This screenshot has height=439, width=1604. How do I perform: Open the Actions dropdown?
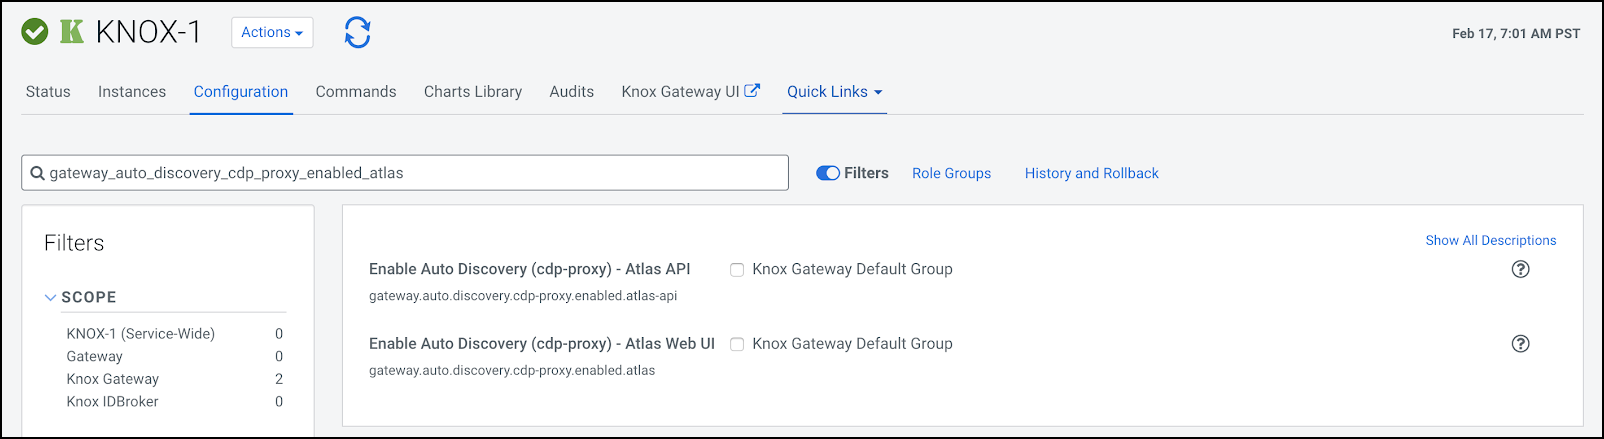(x=272, y=32)
